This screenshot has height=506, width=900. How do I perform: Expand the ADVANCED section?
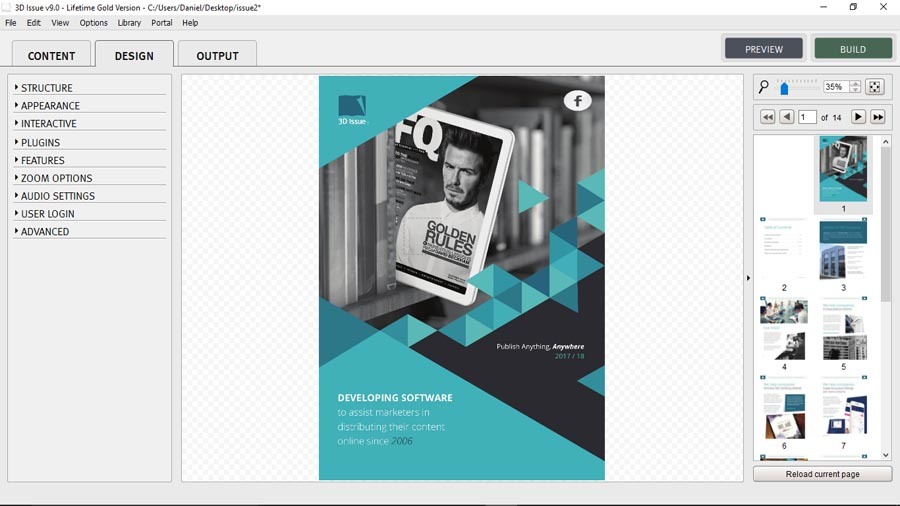click(x=45, y=231)
